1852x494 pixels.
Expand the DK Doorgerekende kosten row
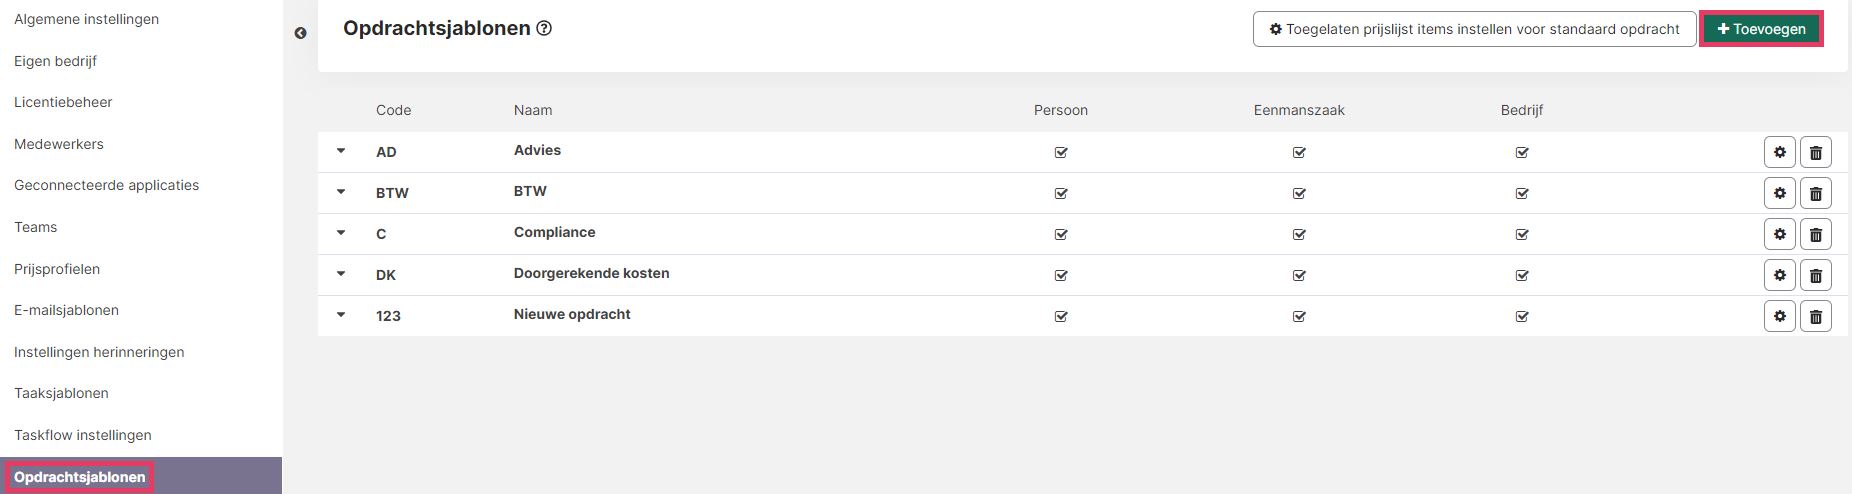tap(341, 274)
